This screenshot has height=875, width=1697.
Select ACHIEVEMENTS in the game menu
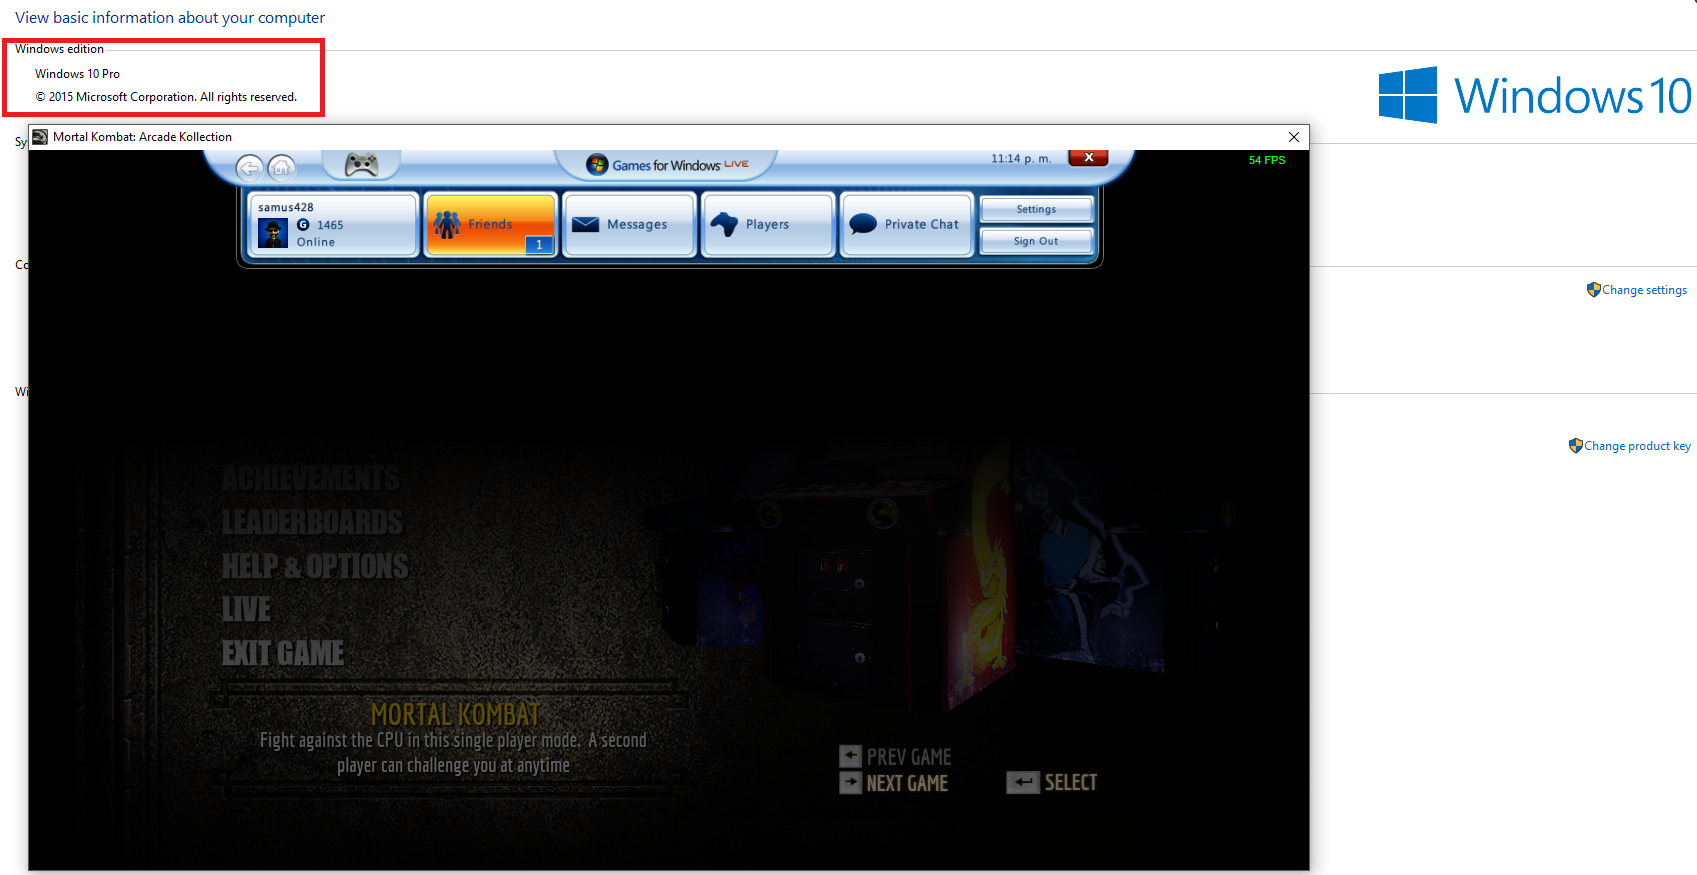click(x=311, y=479)
